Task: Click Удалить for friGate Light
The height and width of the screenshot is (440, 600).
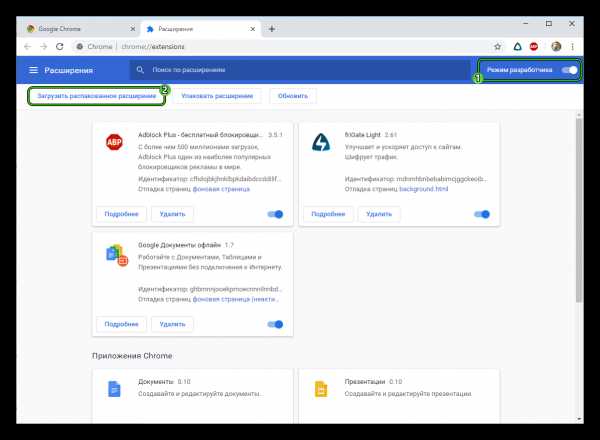Action: tap(379, 214)
